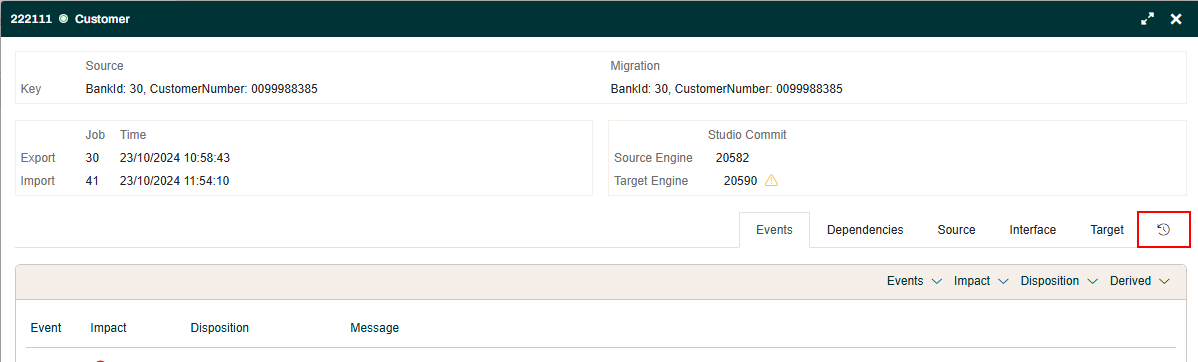This screenshot has height=362, width=1198.
Task: Select Source Engine commit 20582
Action: click(732, 158)
